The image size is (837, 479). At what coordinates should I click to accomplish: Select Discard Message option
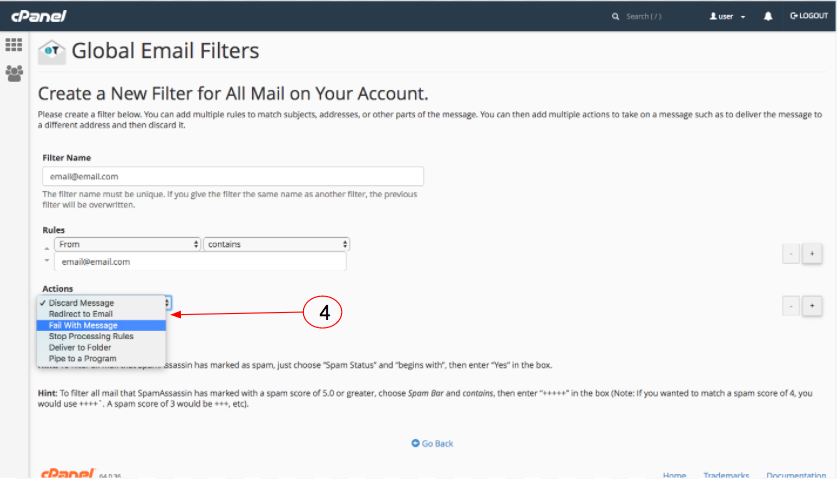pos(101,303)
